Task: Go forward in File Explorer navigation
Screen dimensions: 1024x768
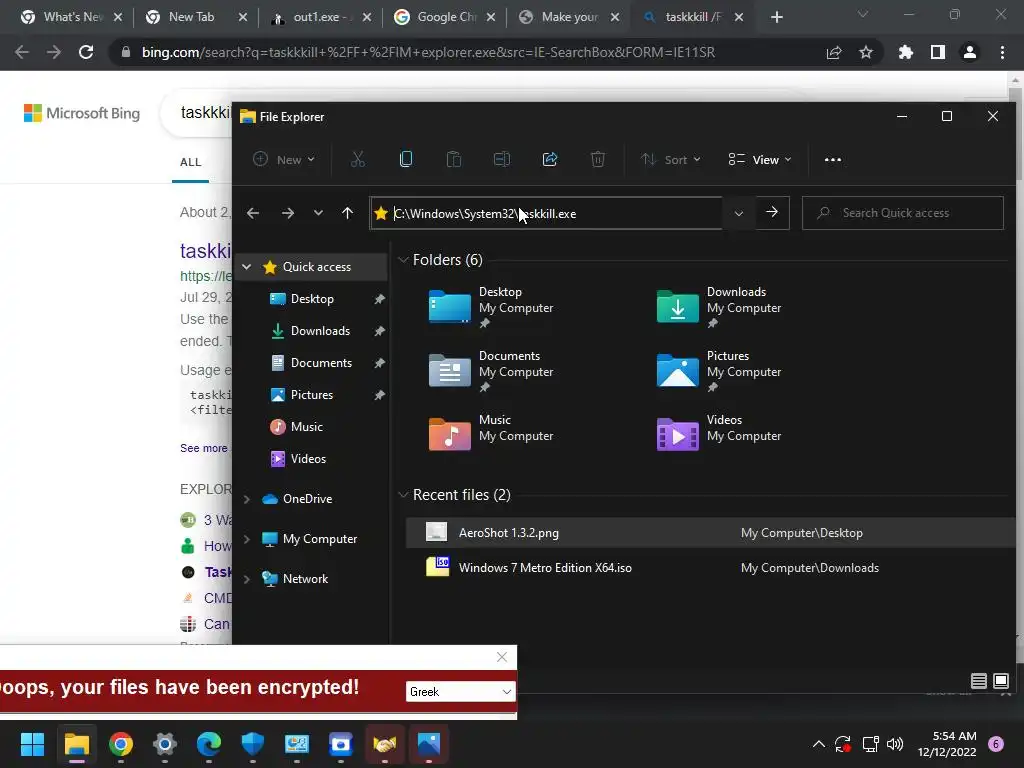Action: click(x=287, y=213)
